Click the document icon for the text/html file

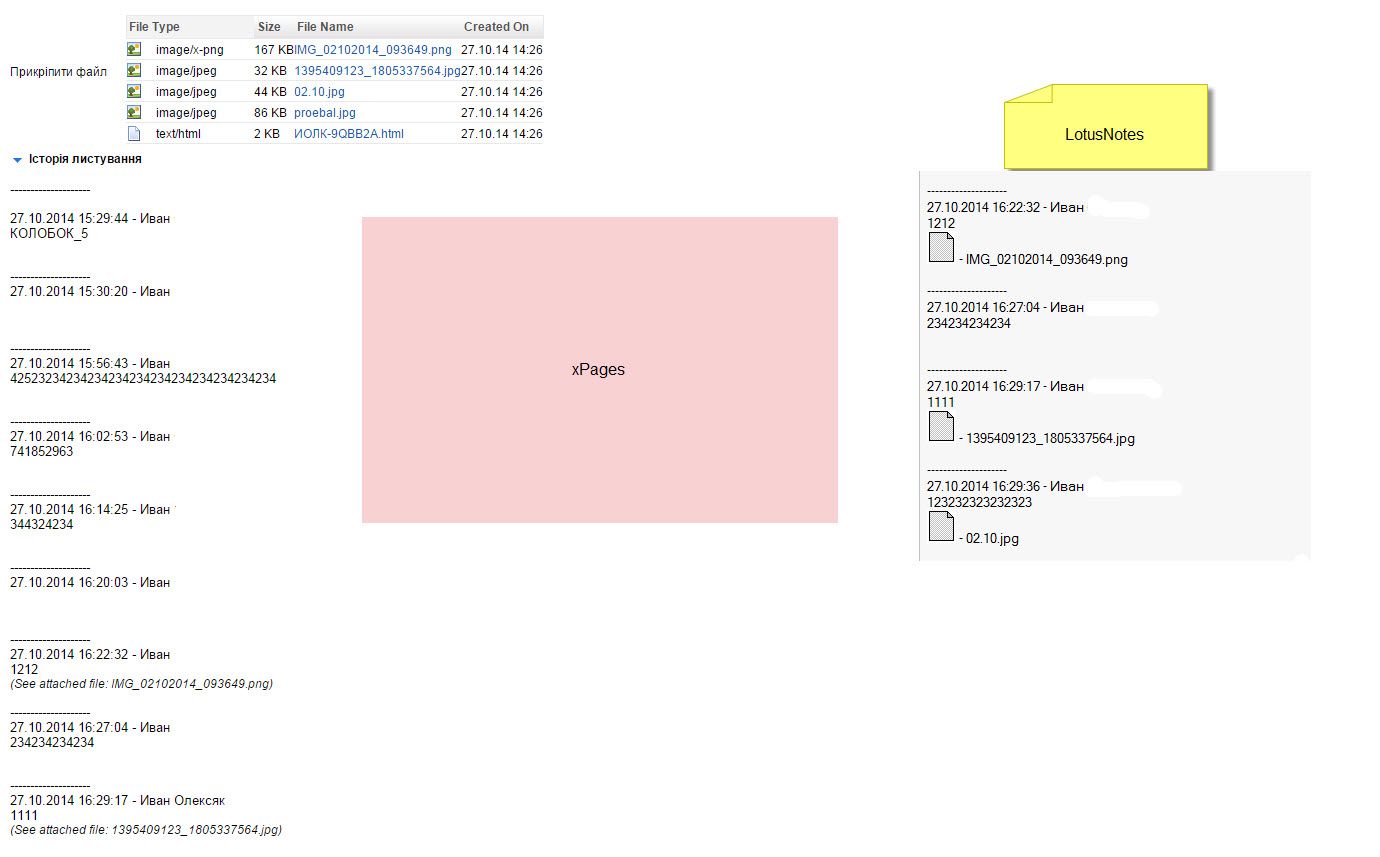point(134,133)
